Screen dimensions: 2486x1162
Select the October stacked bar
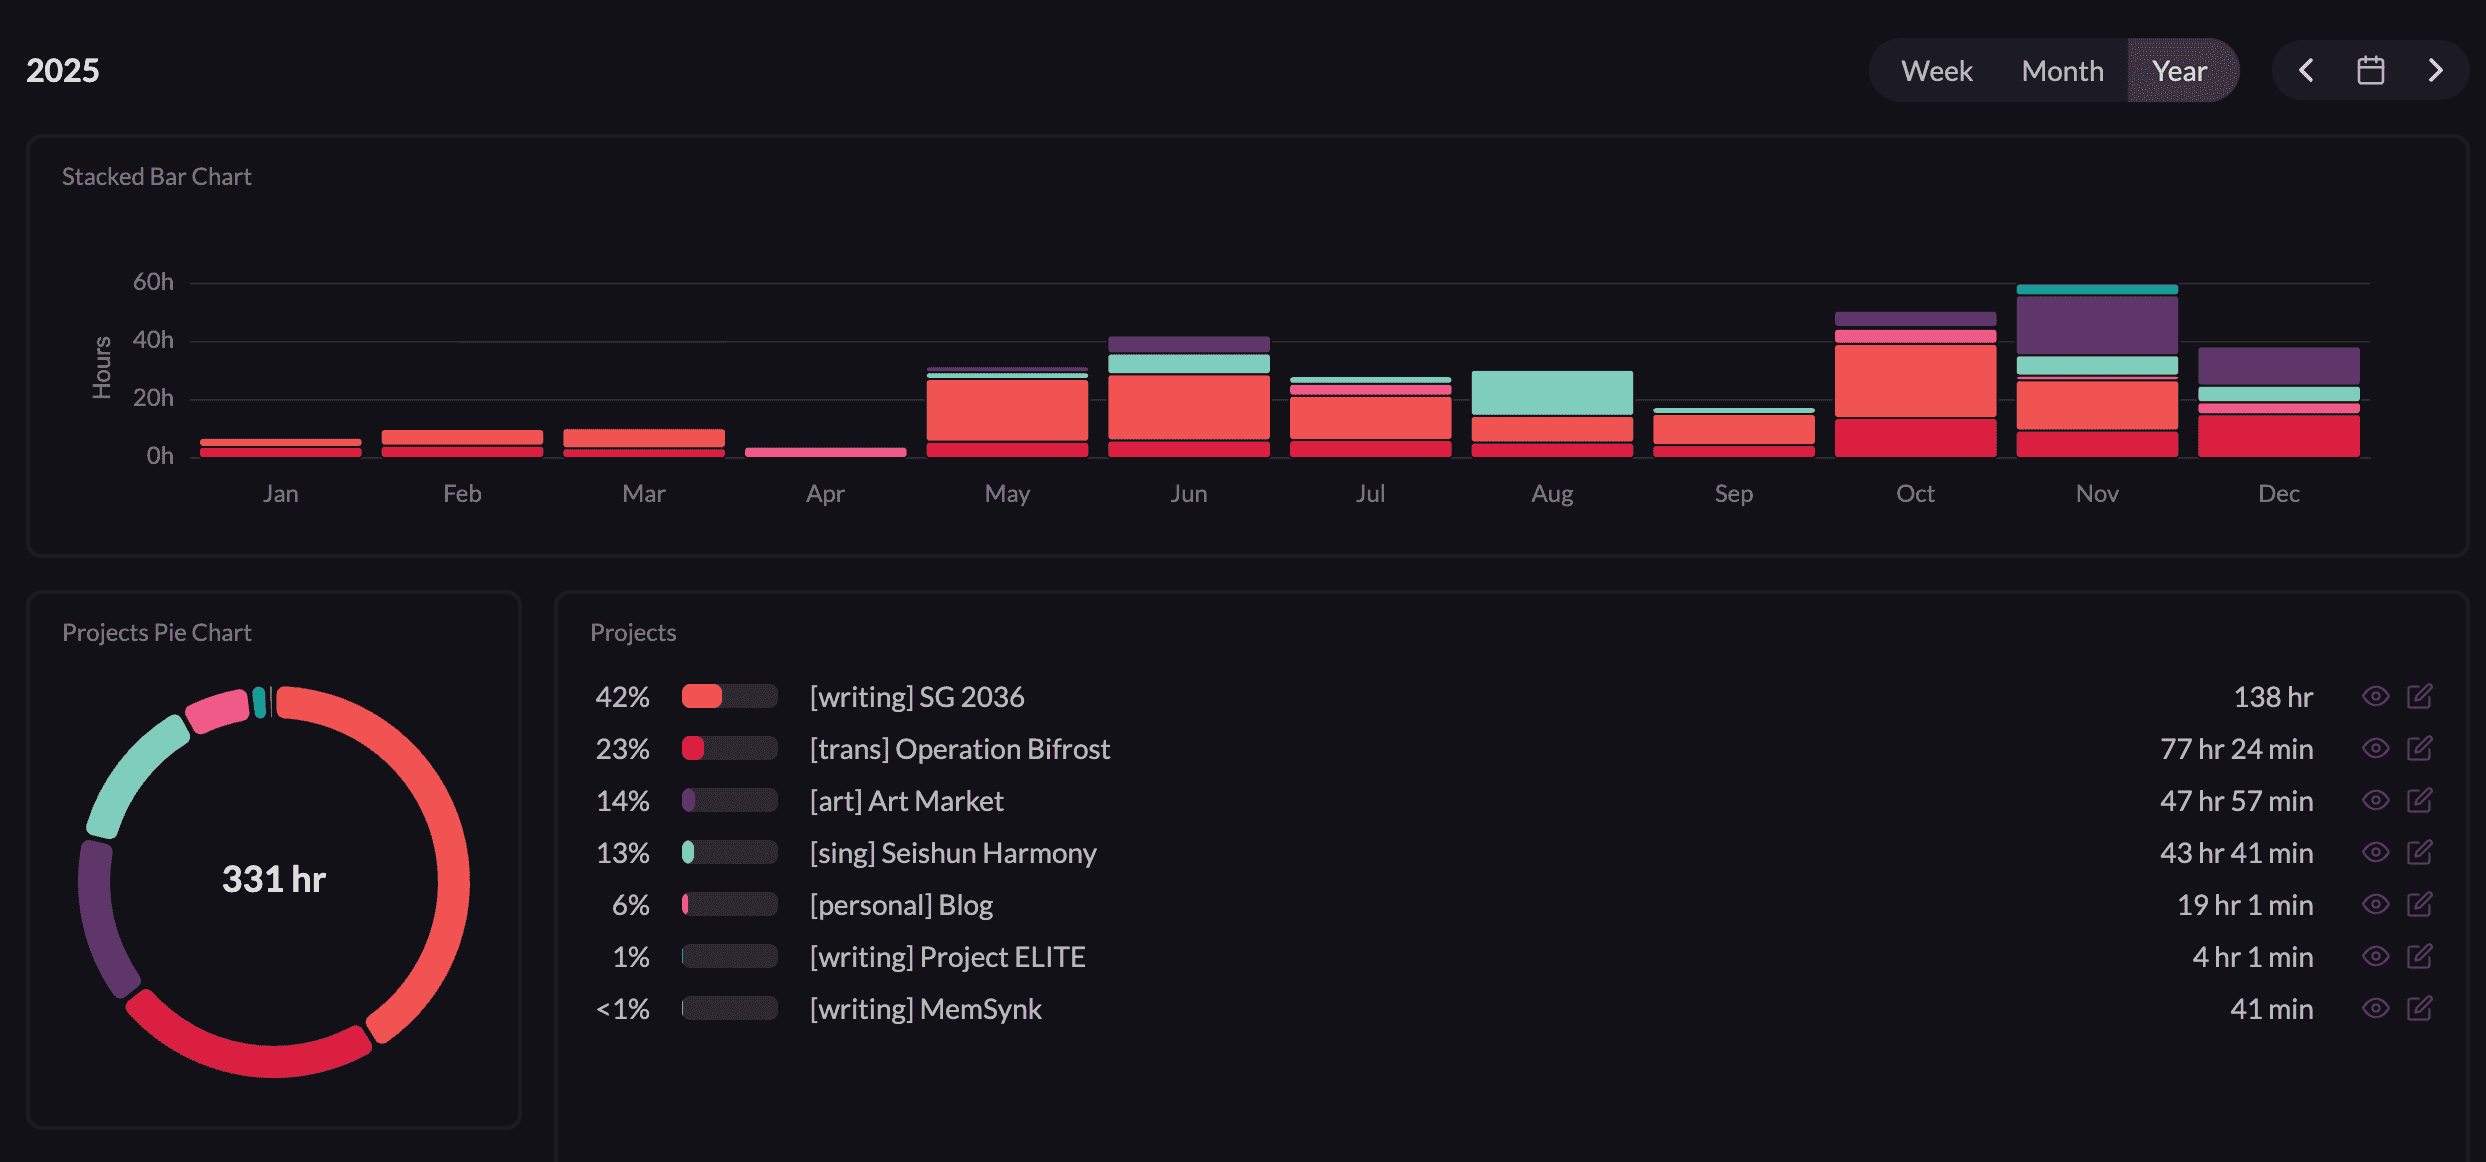(x=1915, y=385)
